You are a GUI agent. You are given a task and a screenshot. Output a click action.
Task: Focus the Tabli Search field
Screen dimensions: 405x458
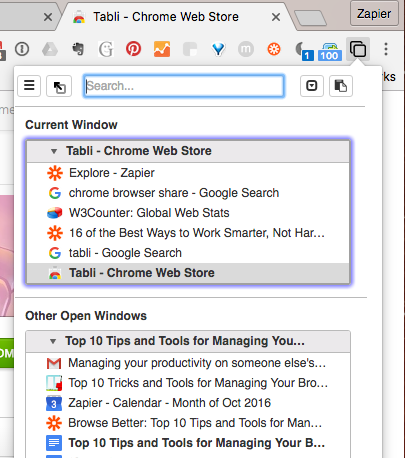click(x=184, y=86)
